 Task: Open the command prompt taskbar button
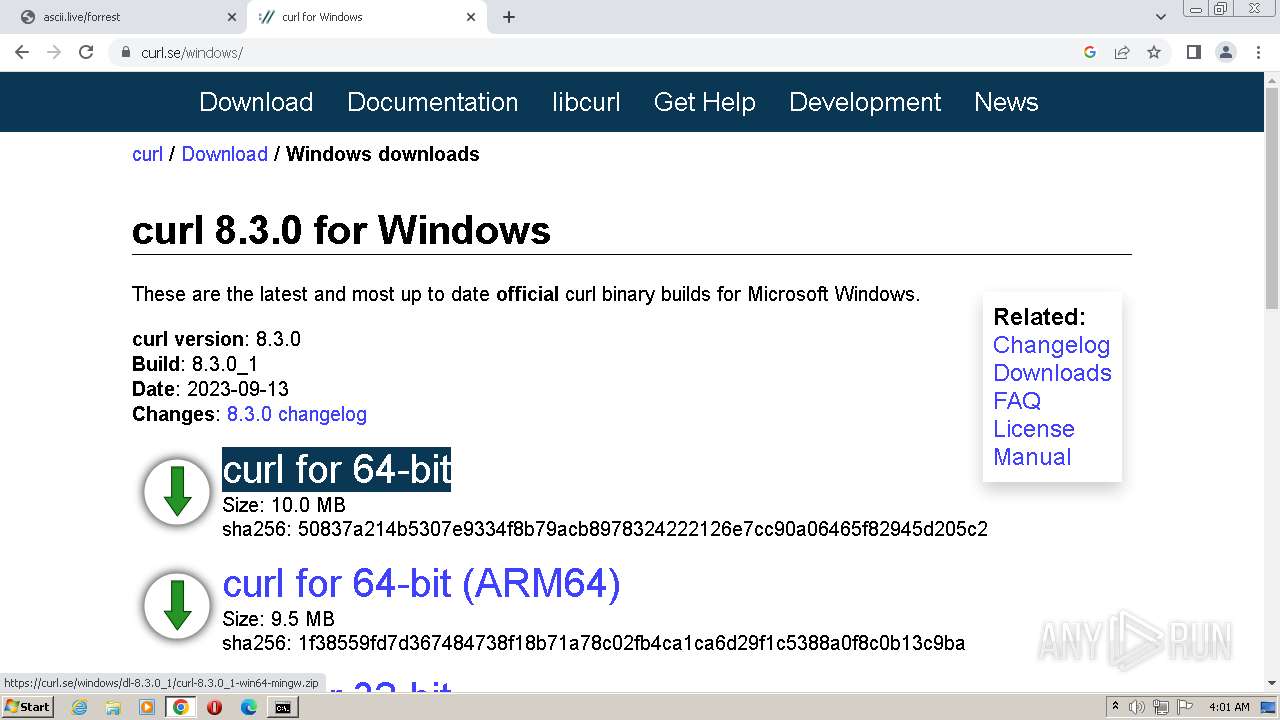pos(283,707)
